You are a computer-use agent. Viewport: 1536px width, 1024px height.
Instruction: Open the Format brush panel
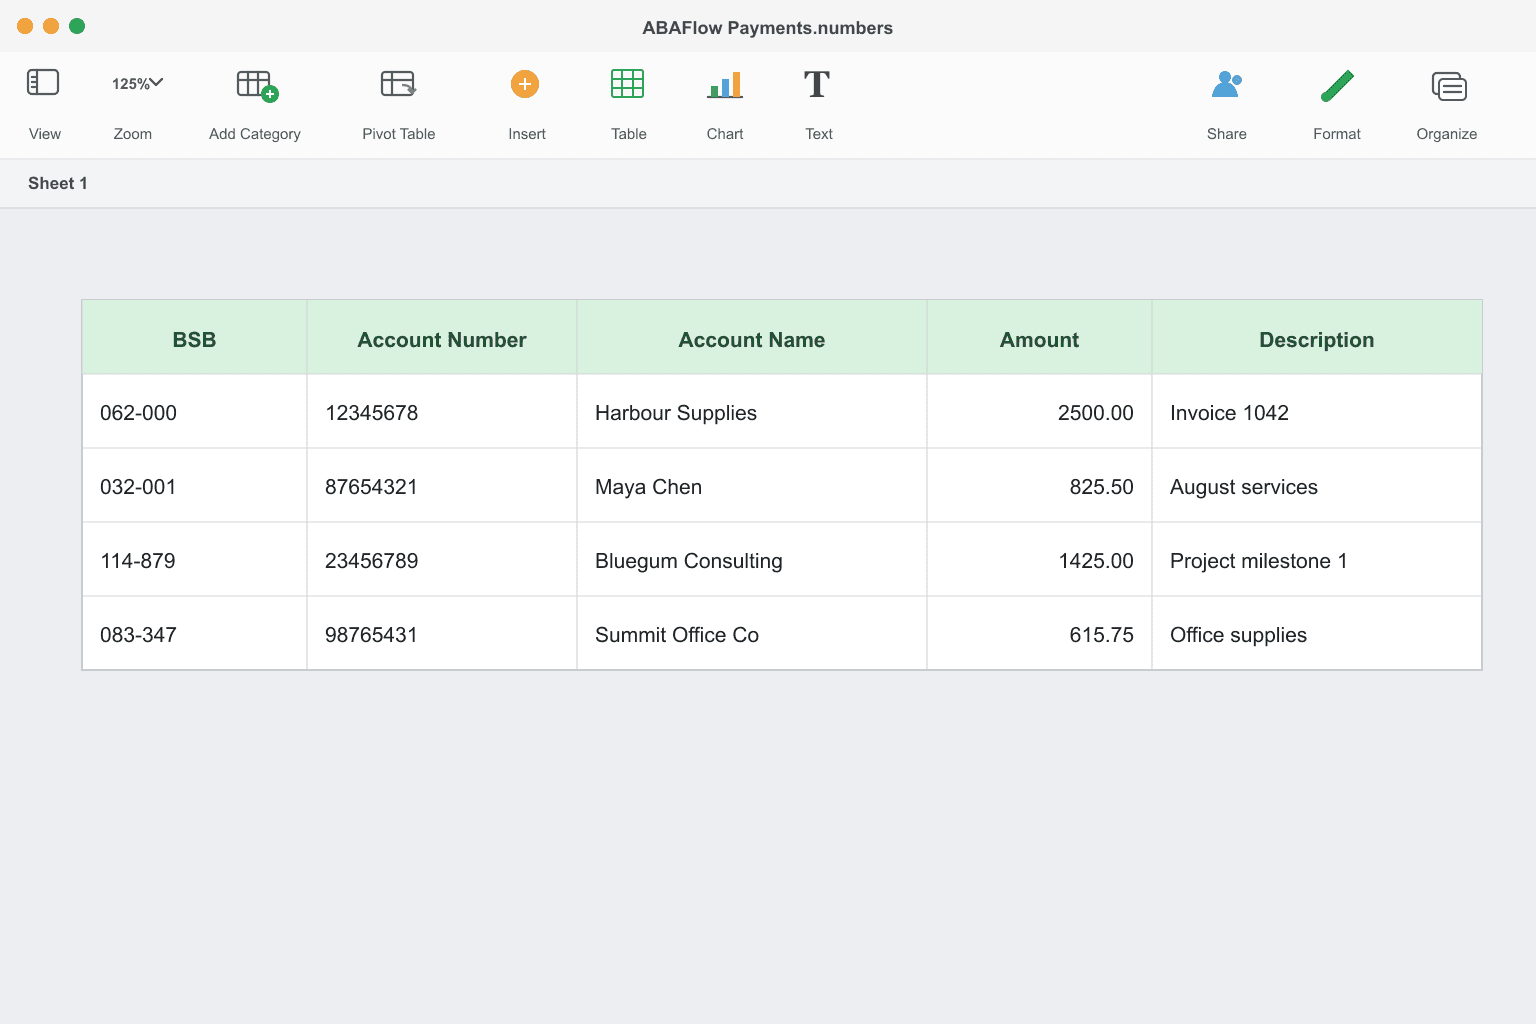(1337, 85)
